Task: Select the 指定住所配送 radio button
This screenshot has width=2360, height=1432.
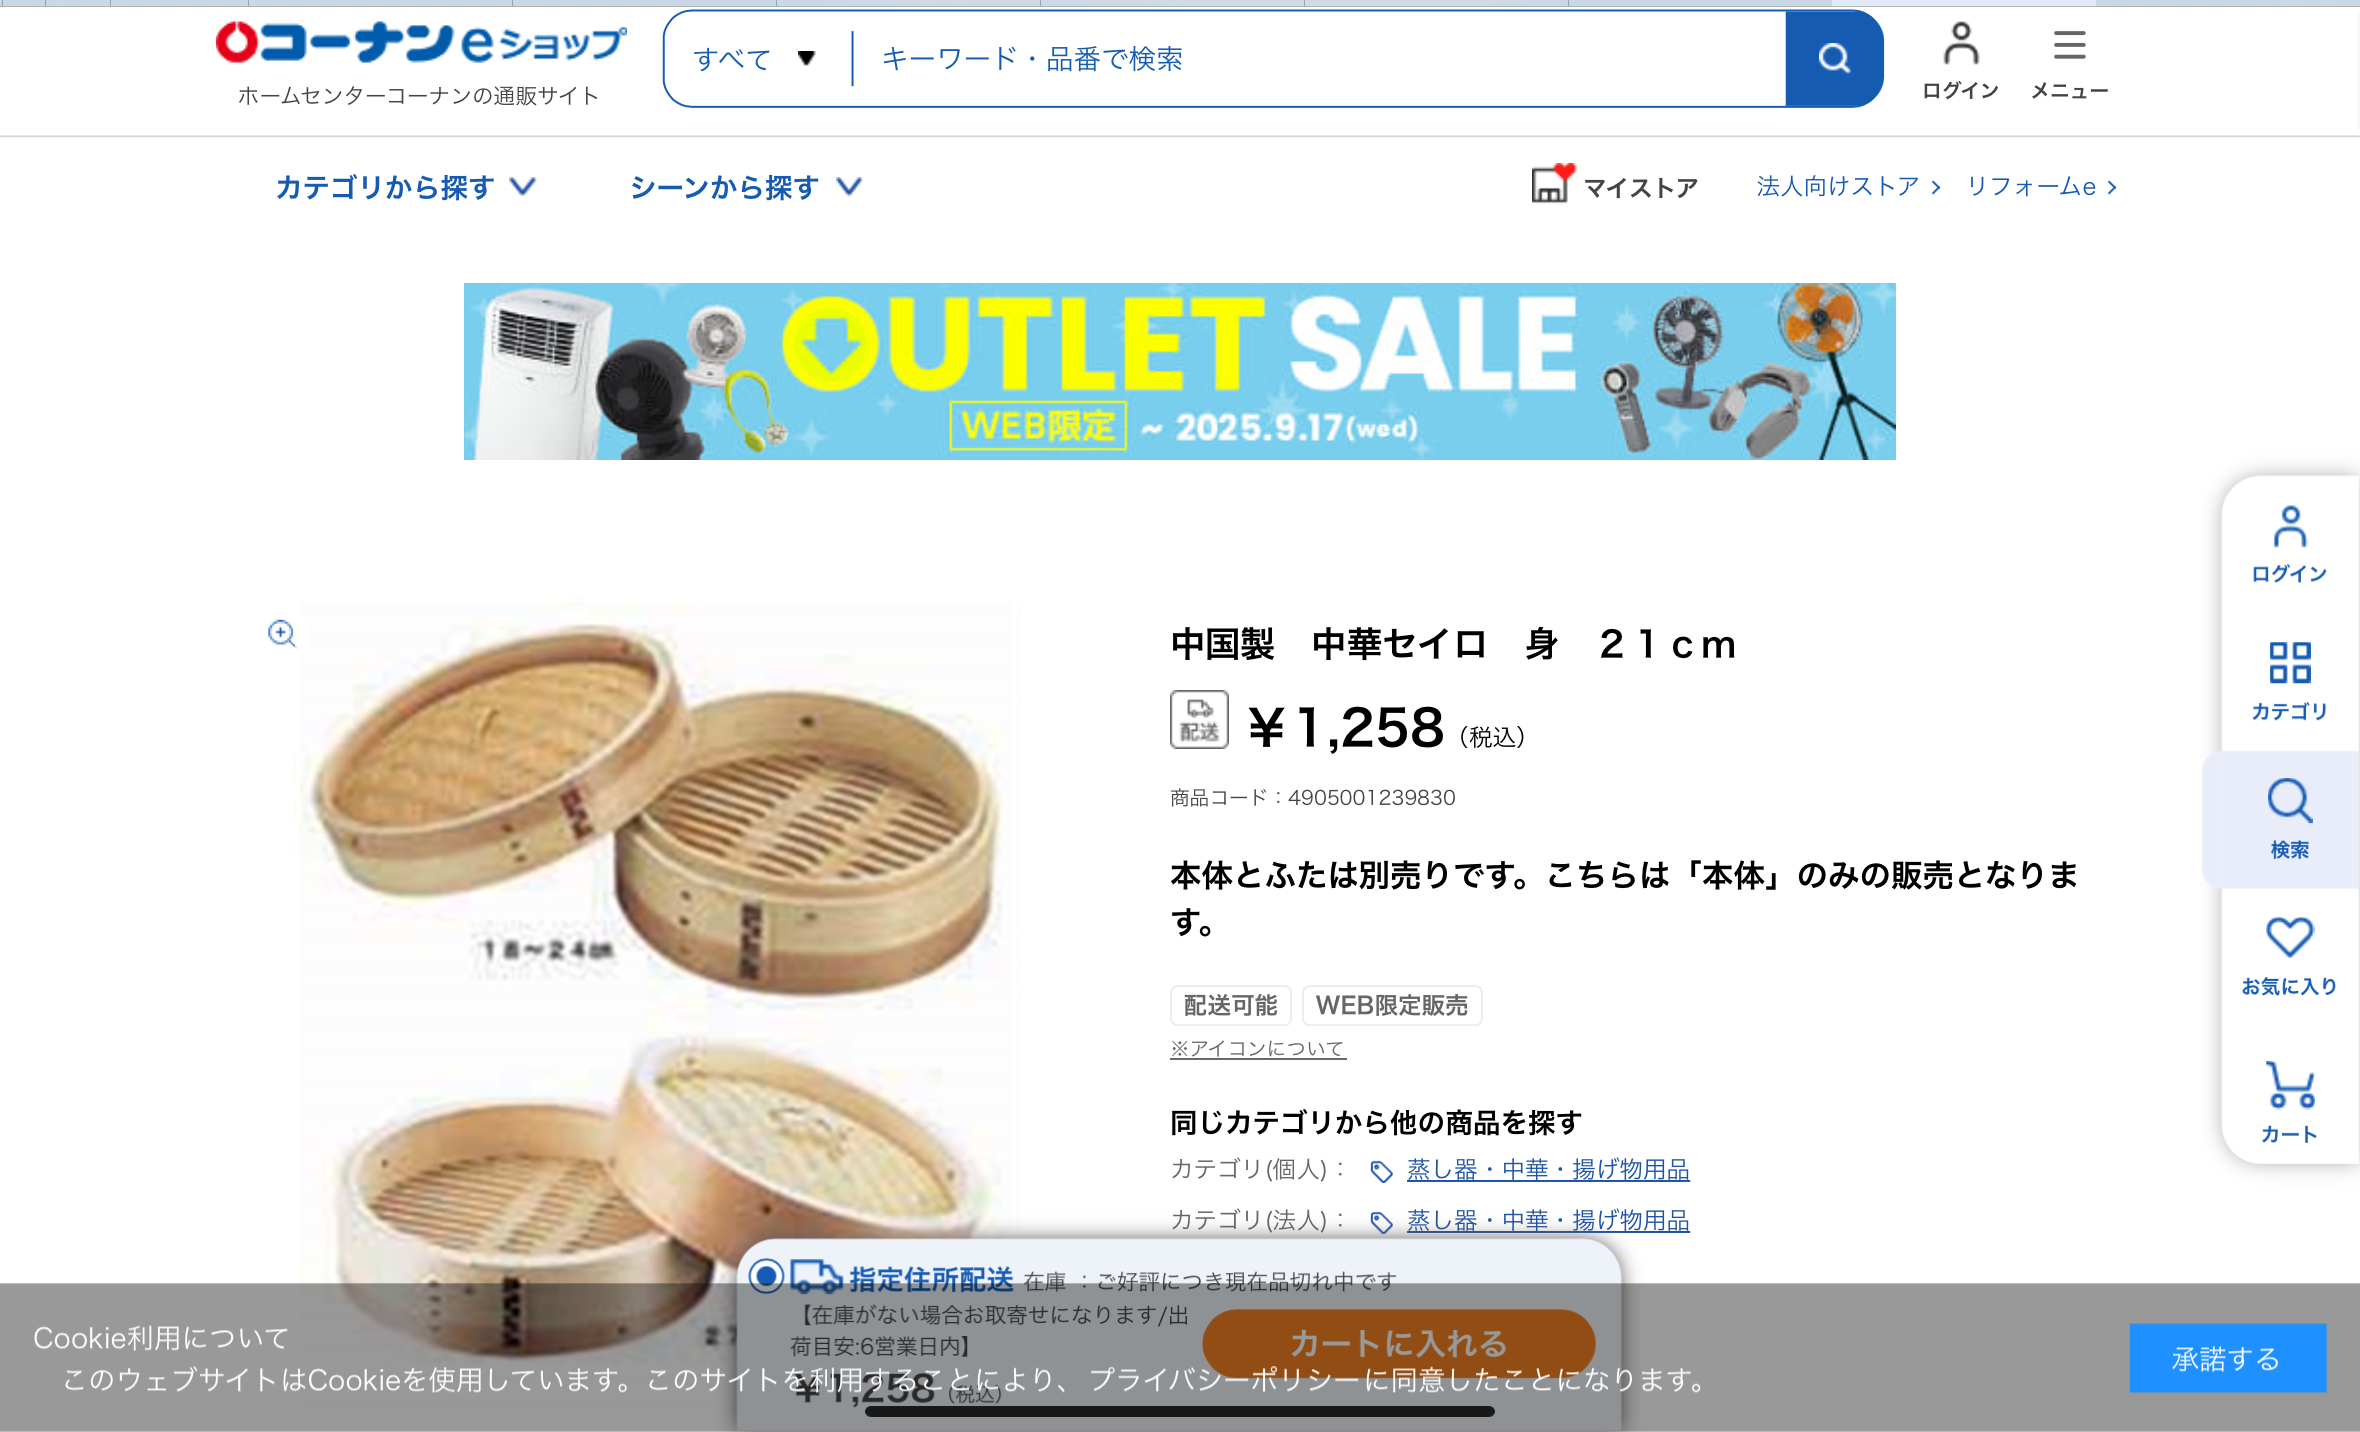Action: pyautogui.click(x=766, y=1276)
